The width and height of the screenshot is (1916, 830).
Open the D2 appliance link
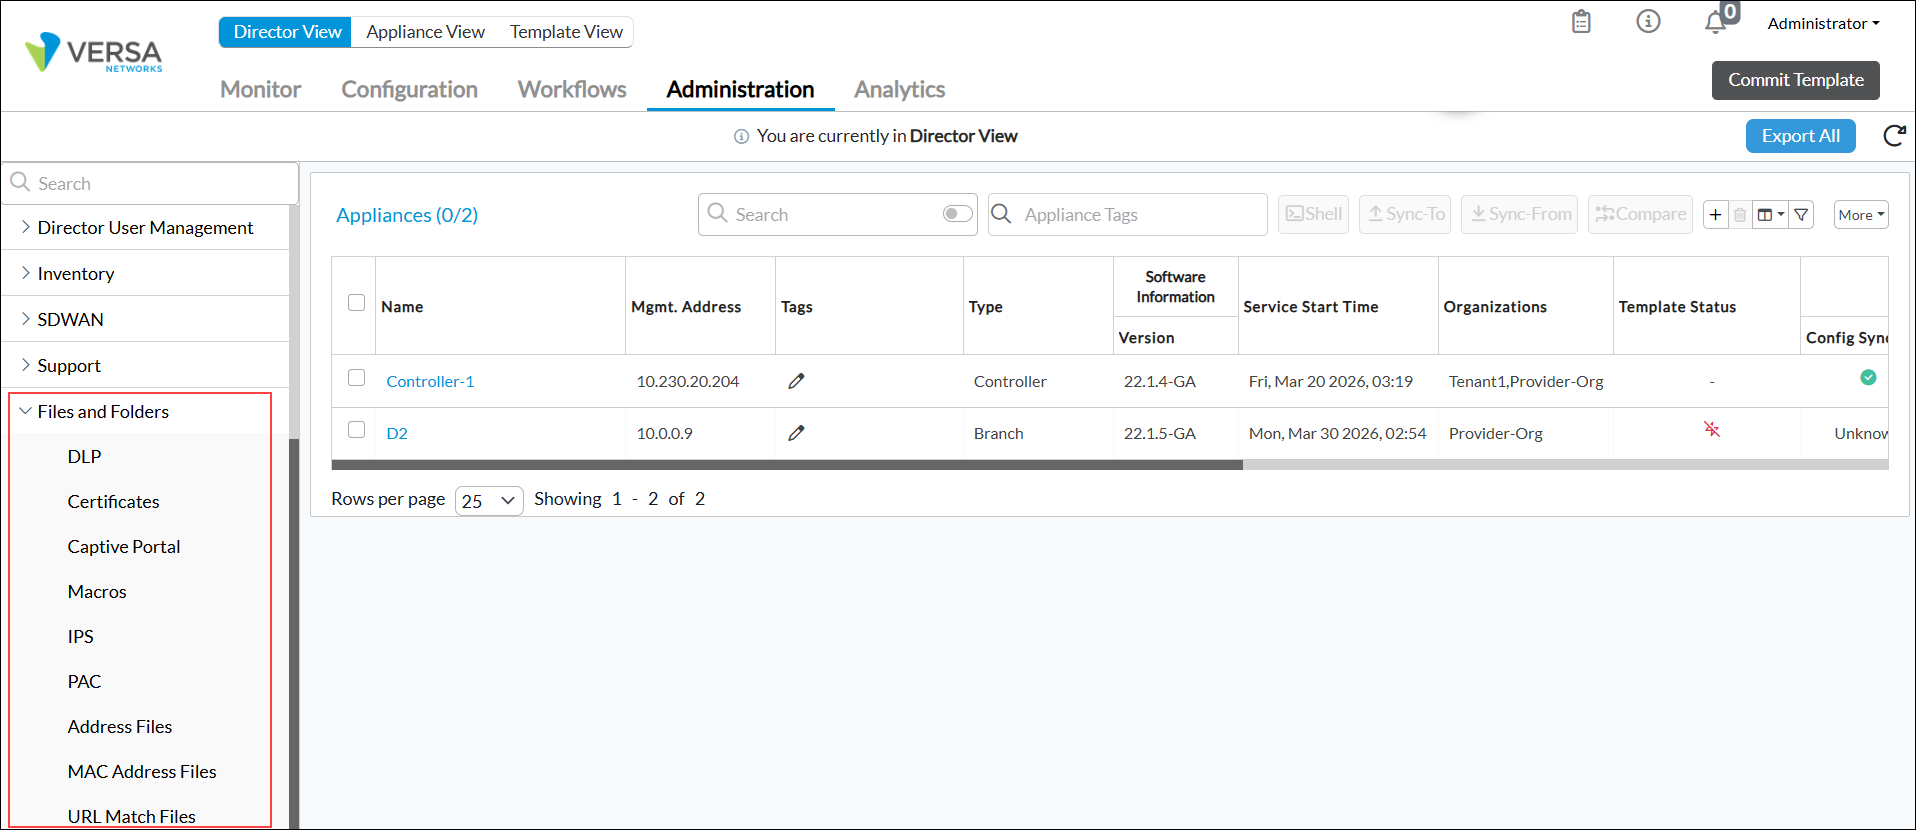coord(397,433)
